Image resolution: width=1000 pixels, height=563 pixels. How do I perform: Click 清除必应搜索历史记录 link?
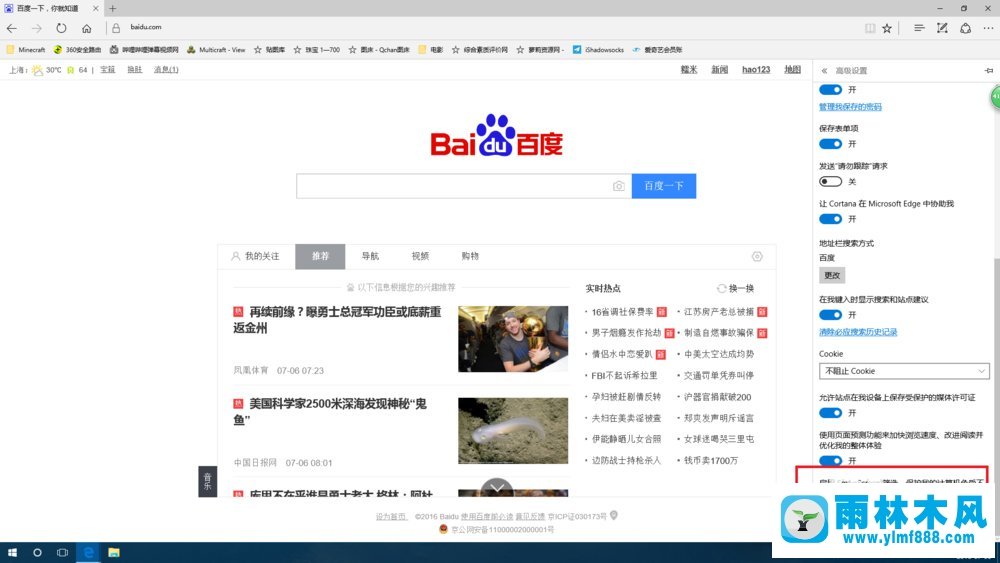point(858,332)
